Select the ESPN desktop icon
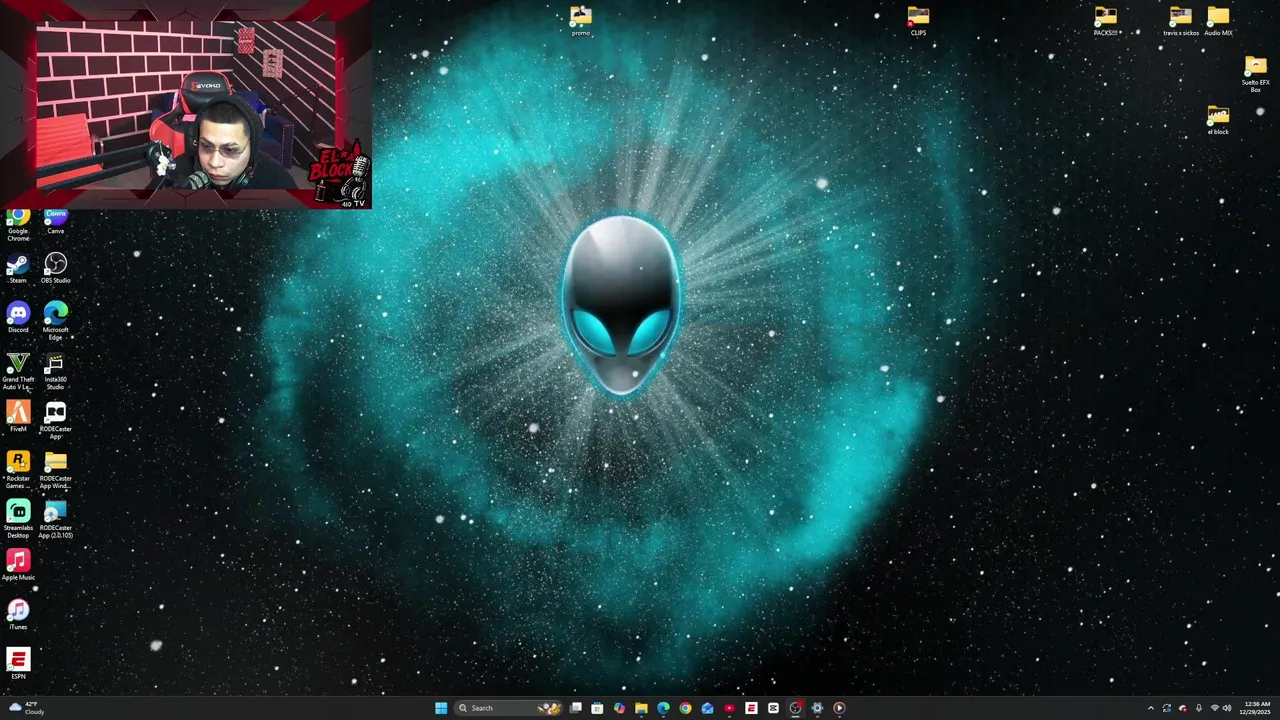 click(18, 663)
